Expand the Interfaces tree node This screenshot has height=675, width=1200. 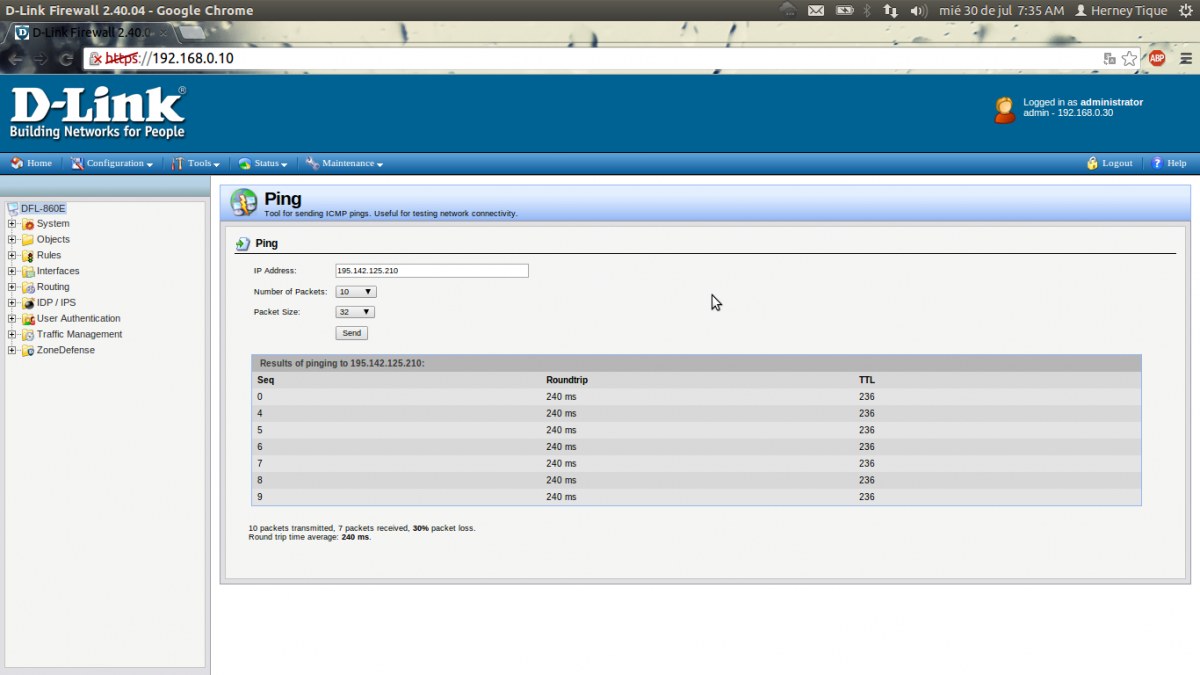[x=12, y=271]
